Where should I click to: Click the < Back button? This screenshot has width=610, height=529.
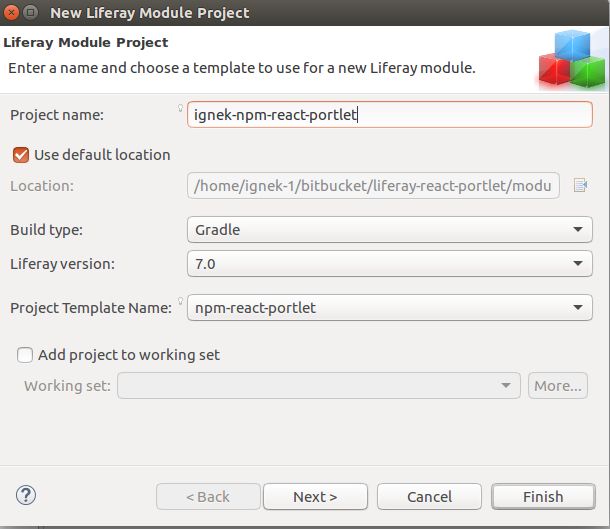(x=208, y=497)
